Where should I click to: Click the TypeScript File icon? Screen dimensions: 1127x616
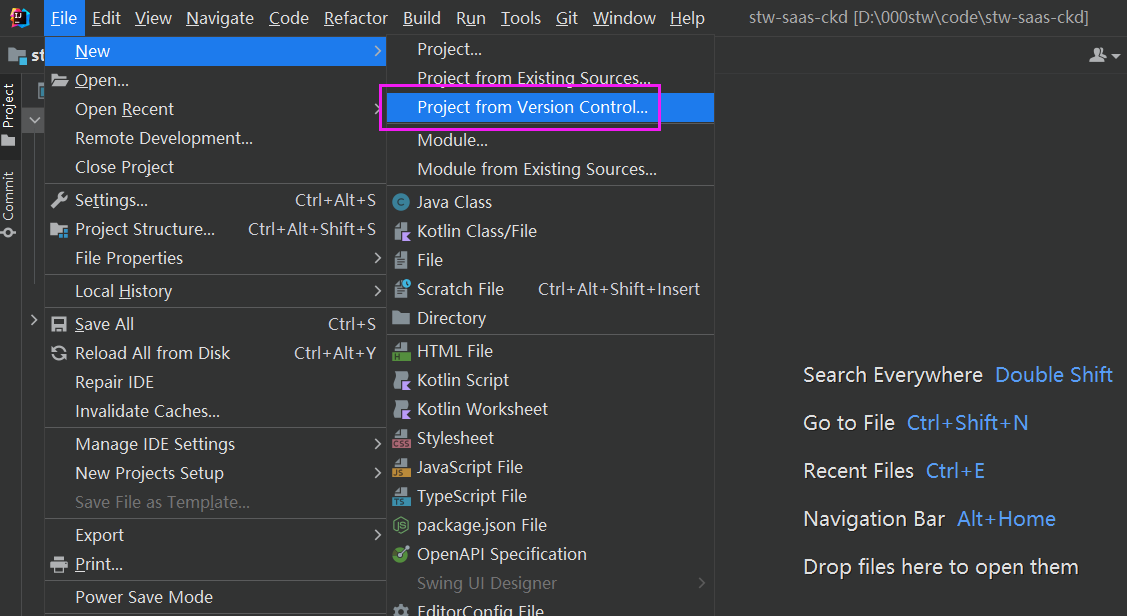click(401, 496)
